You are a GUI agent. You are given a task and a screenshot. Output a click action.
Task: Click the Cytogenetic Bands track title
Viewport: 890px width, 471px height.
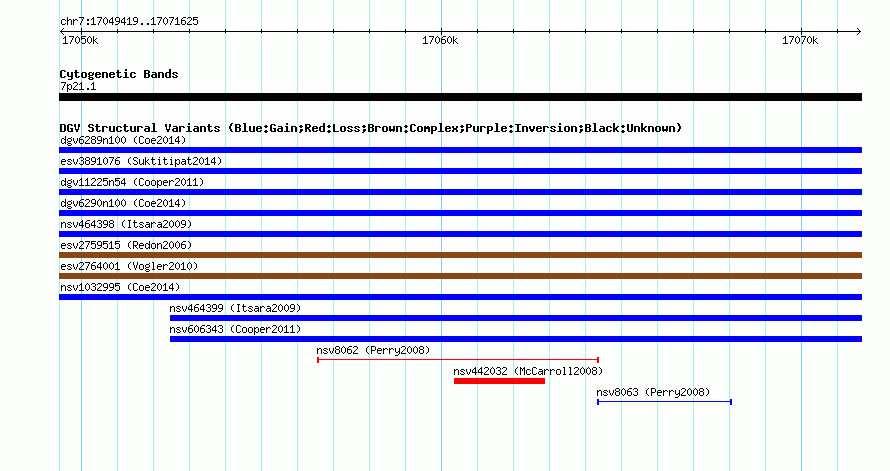point(119,74)
